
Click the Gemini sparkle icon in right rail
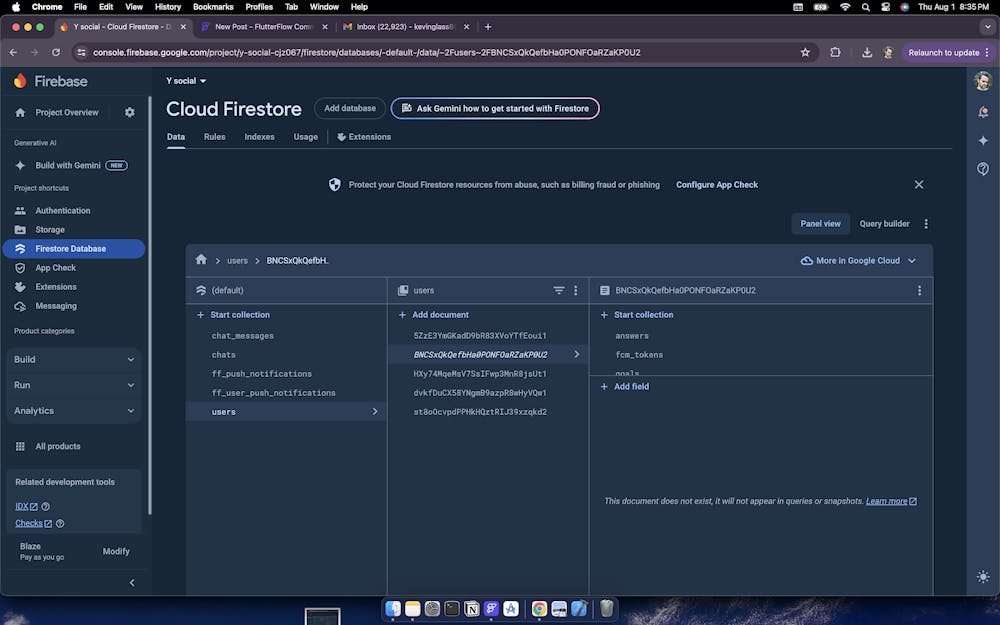pyautogui.click(x=983, y=140)
